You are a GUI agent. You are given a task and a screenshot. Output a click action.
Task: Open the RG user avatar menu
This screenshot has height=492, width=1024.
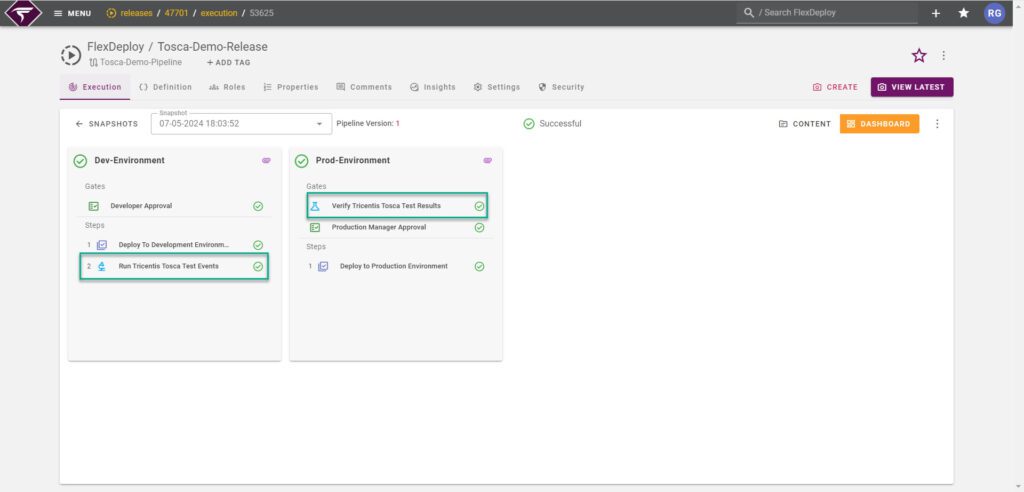point(994,13)
